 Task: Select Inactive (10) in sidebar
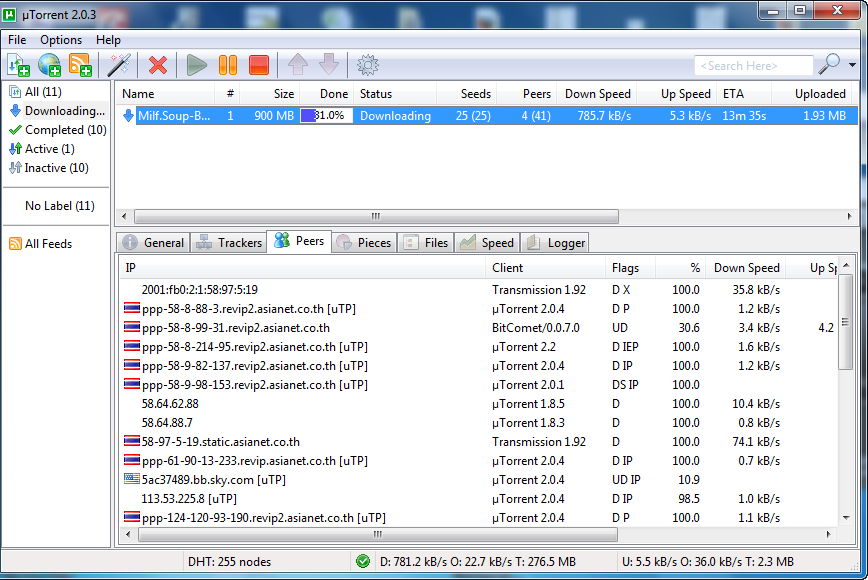click(49, 168)
